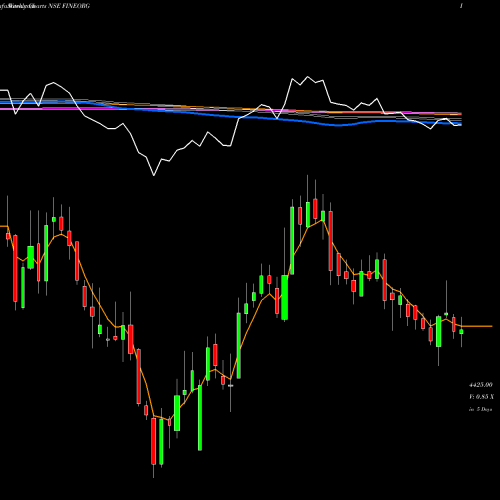500x500 pixels.
Task: Click the V: 0.85 X volume label
Action: point(481,397)
